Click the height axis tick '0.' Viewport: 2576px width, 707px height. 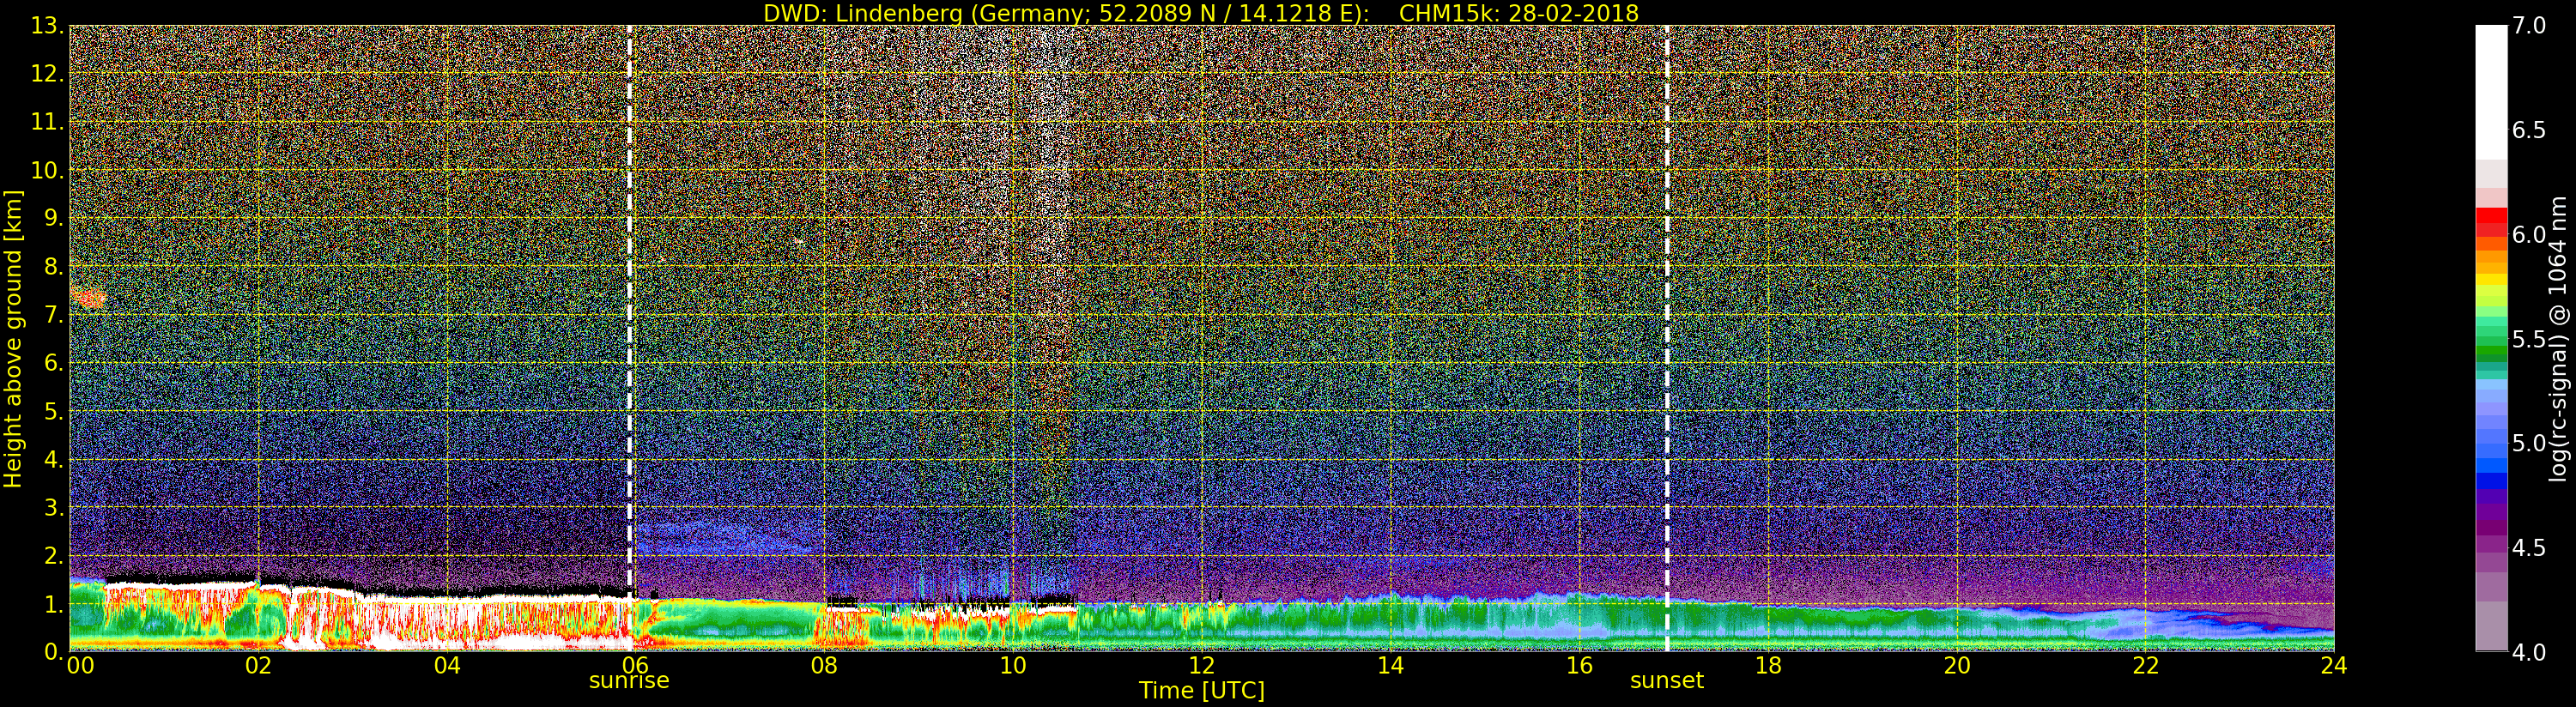(x=53, y=652)
